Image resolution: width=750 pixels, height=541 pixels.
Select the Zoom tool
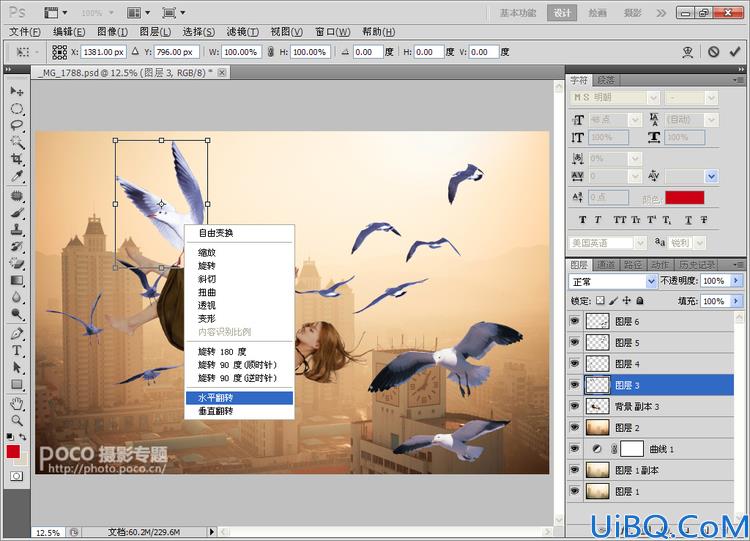(x=17, y=420)
